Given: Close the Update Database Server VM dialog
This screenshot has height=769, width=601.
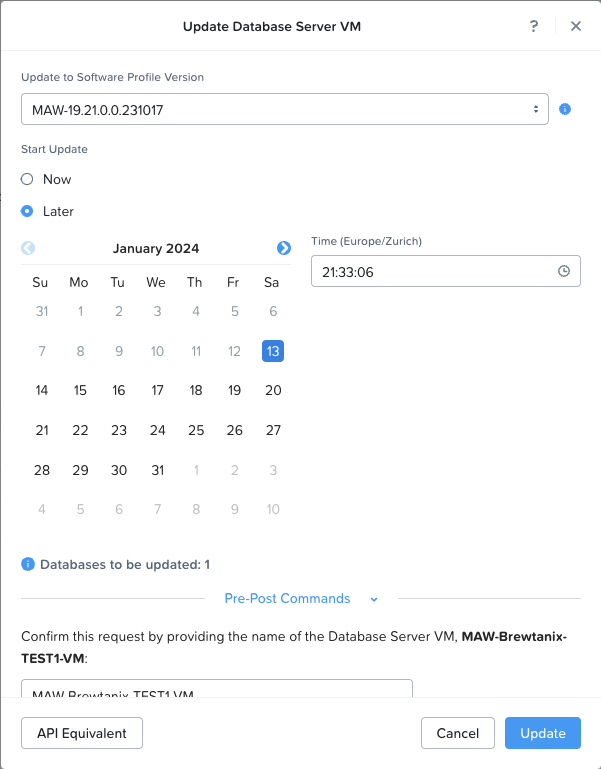Looking at the screenshot, I should (x=576, y=26).
